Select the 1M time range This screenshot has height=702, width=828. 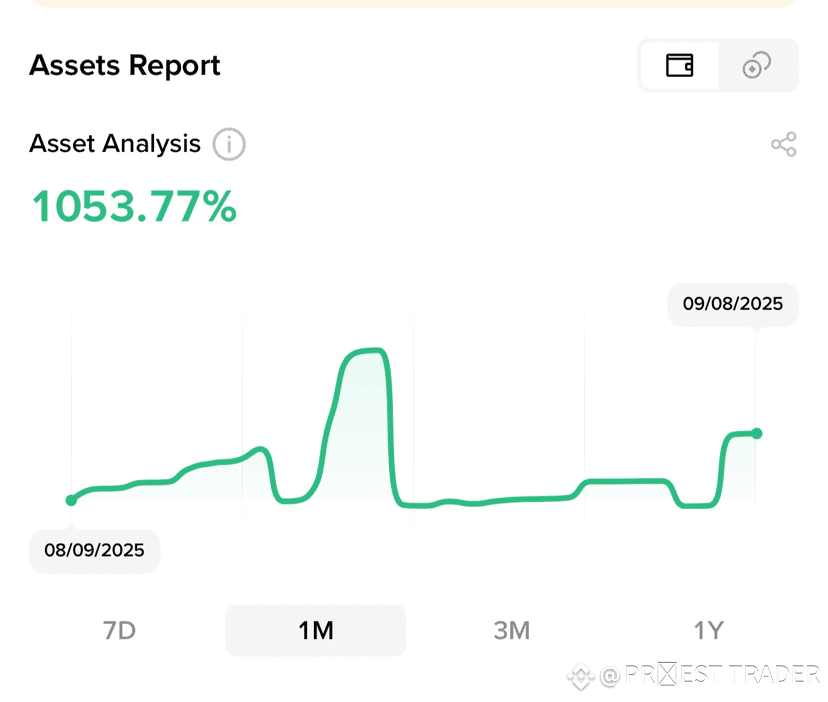click(316, 630)
